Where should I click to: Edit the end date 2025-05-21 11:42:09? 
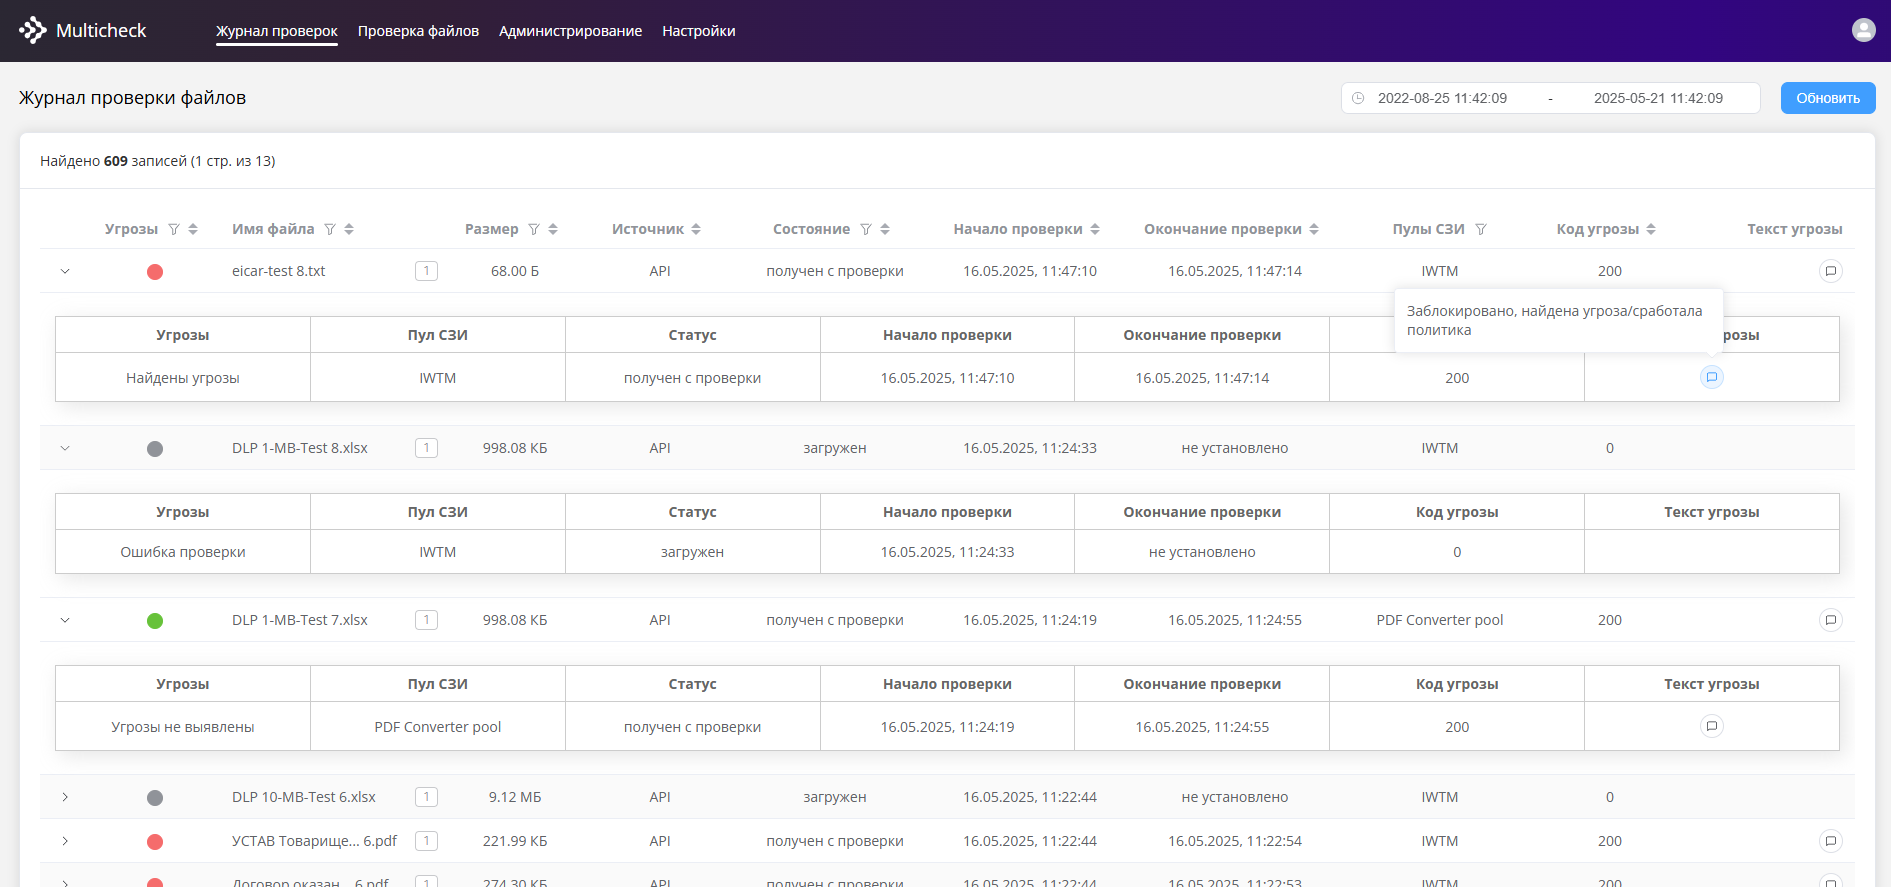click(1658, 98)
